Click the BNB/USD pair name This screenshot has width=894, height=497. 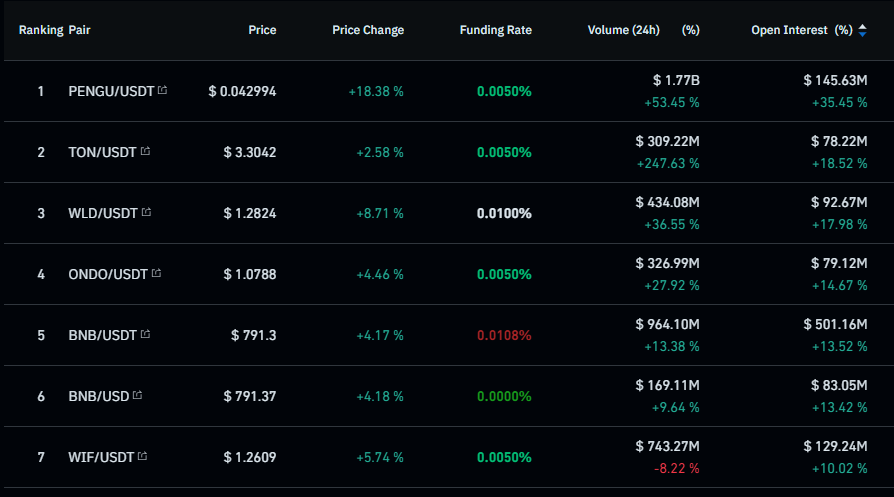coord(99,396)
